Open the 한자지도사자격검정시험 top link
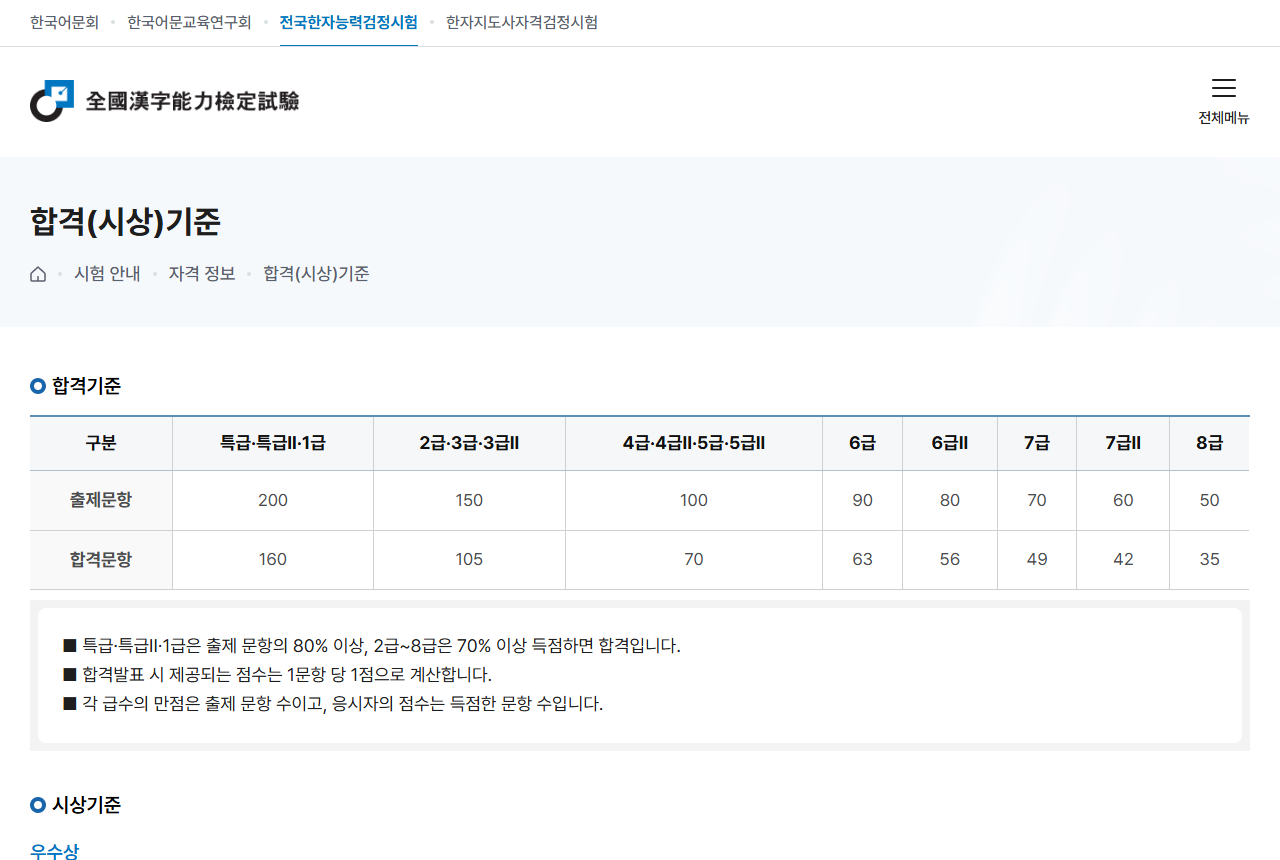This screenshot has width=1280, height=860. [522, 22]
